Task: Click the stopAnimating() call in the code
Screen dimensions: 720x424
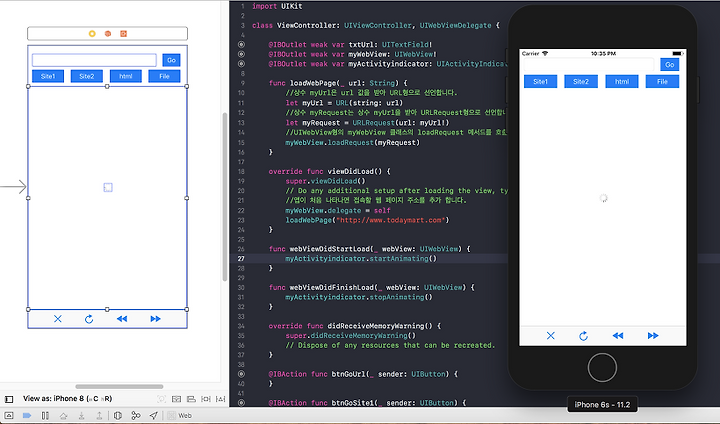Action: coord(403,297)
